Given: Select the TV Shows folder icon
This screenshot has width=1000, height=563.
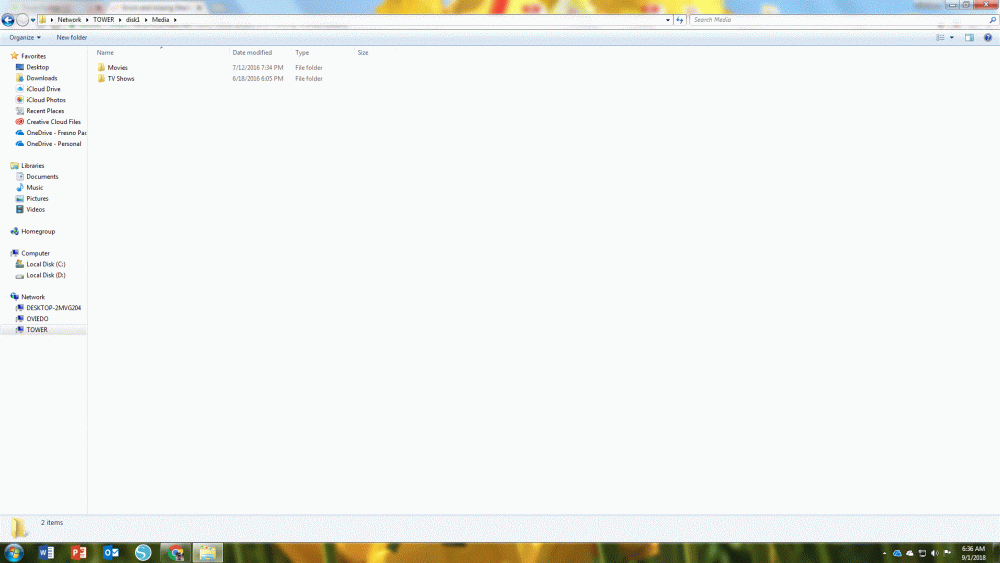Looking at the screenshot, I should (x=101, y=78).
